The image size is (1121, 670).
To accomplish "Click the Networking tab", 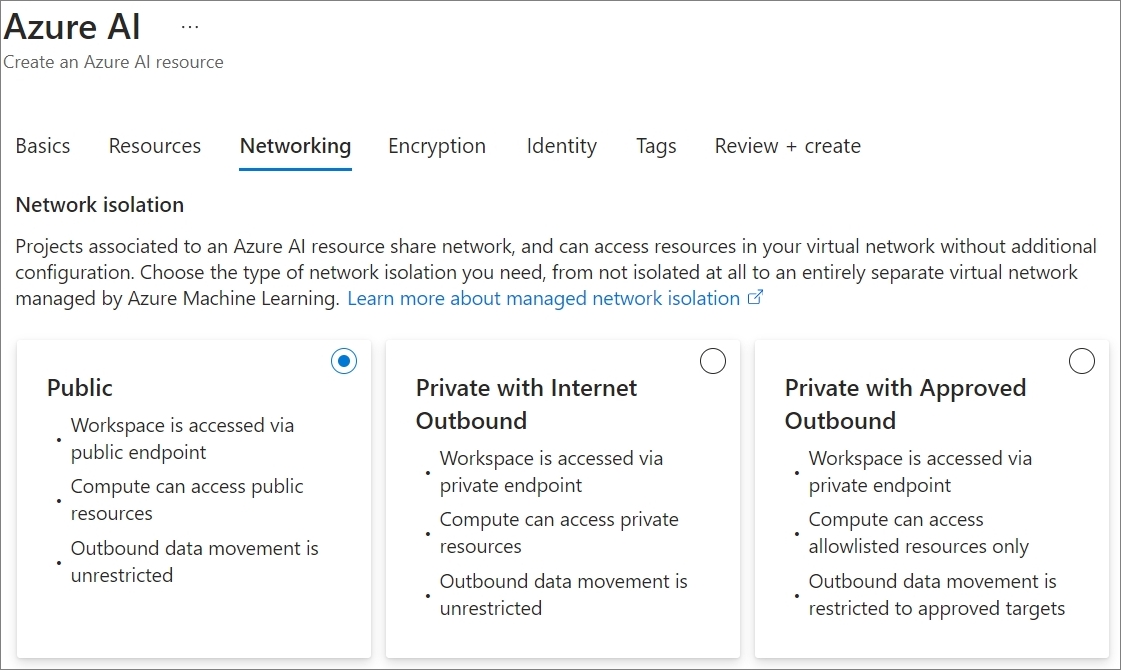I will tap(295, 146).
